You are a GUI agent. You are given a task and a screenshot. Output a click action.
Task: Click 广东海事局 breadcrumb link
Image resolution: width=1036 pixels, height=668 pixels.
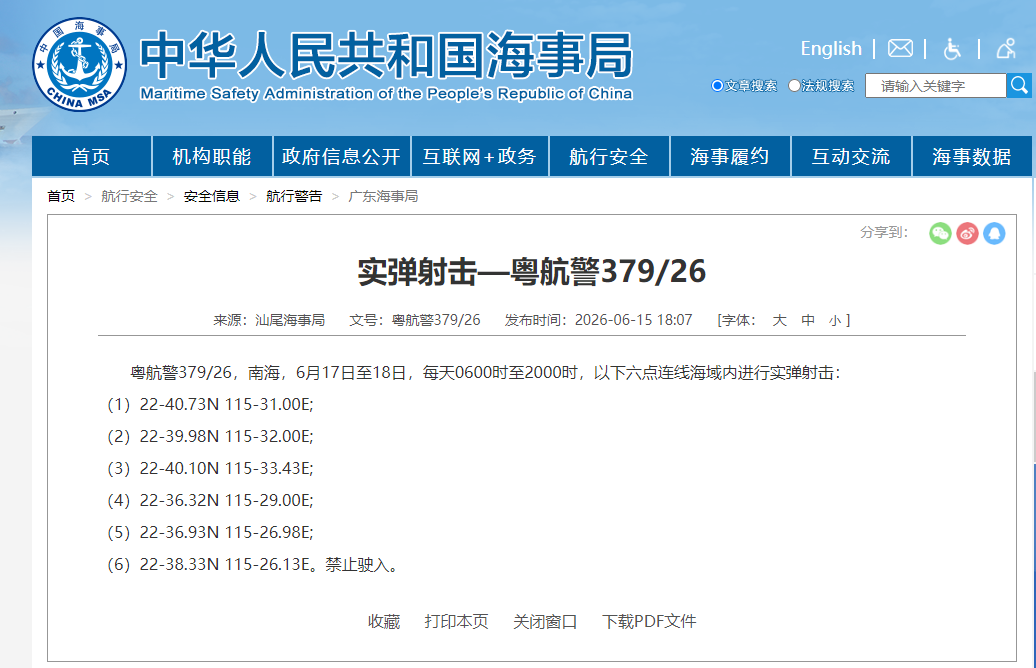pos(383,196)
